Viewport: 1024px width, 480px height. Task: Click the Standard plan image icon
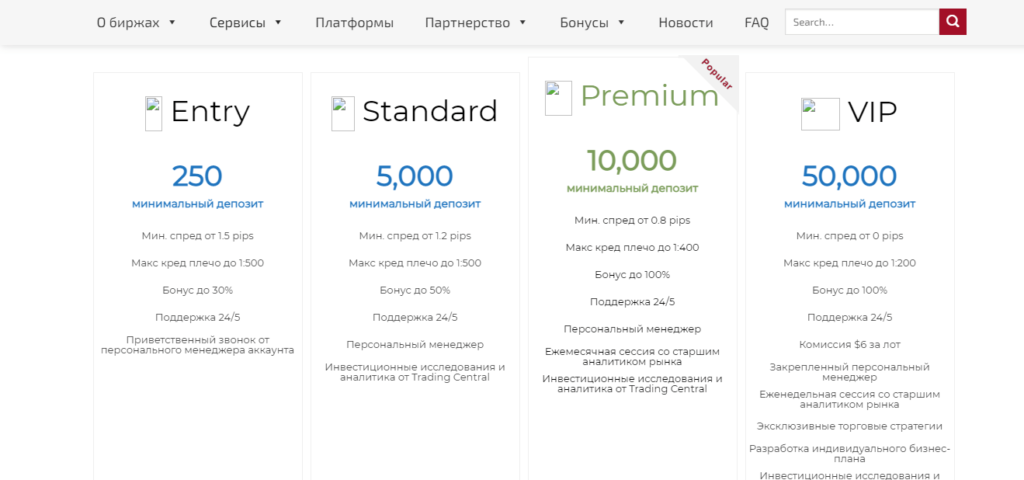coord(343,113)
